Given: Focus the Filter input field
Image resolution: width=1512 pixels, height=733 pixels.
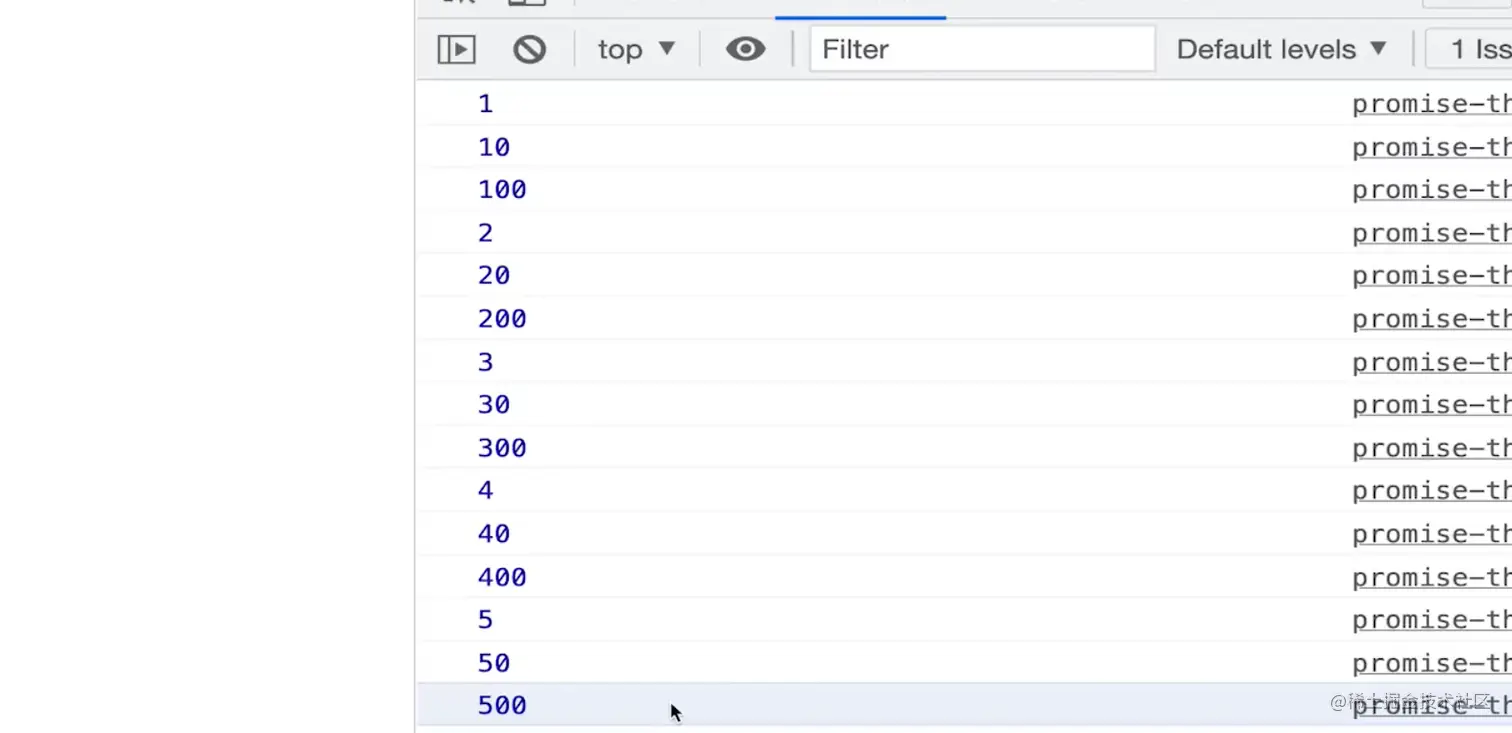Looking at the screenshot, I should pyautogui.click(x=982, y=49).
